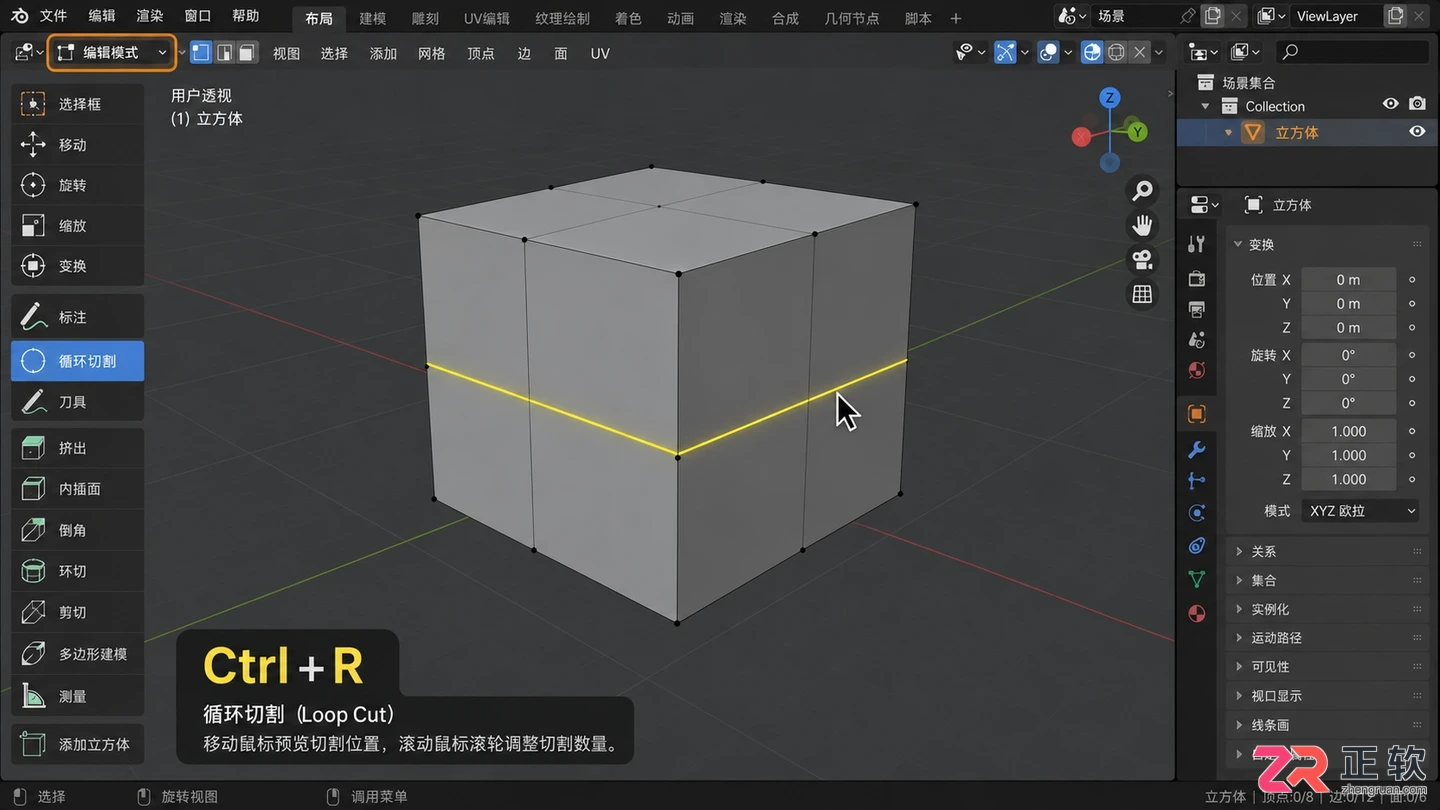Open the 编辑模式 mode dropdown
This screenshot has height=810, width=1440.
click(x=112, y=53)
